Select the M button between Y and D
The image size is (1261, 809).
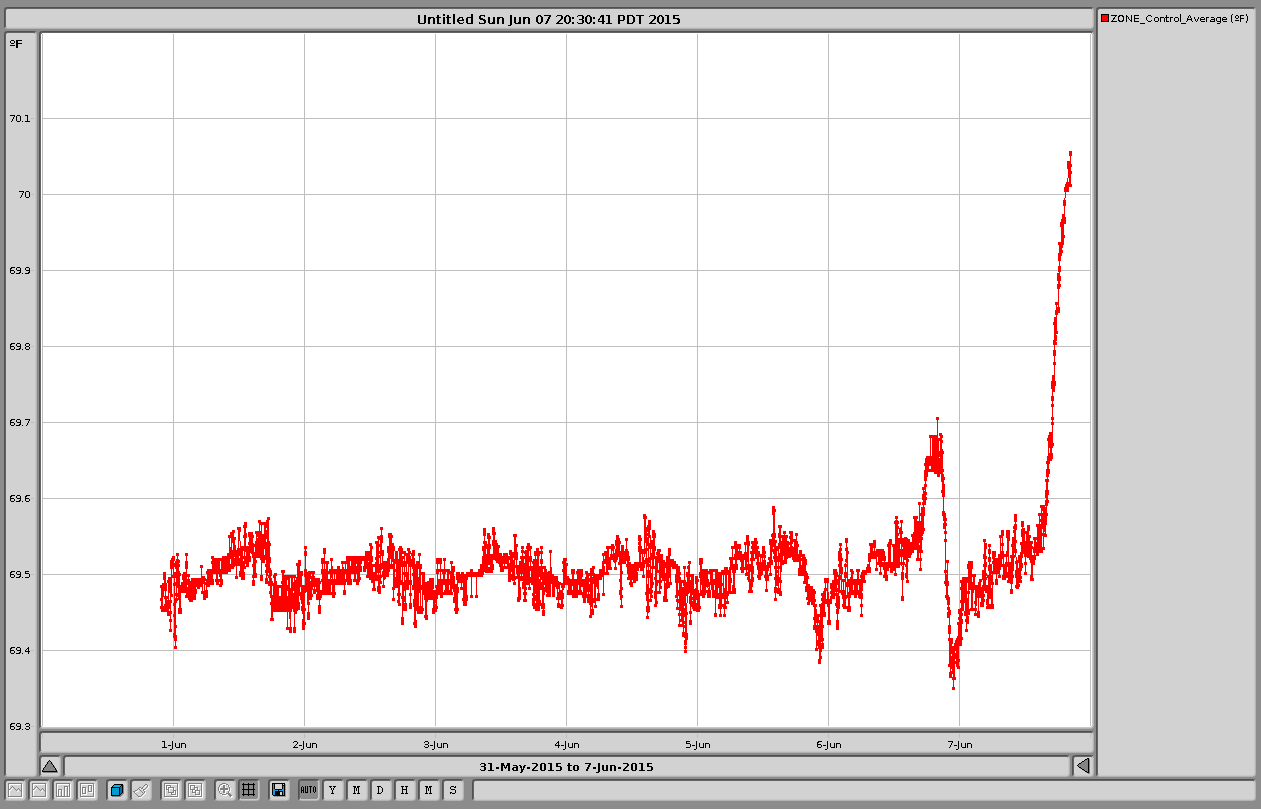click(356, 790)
